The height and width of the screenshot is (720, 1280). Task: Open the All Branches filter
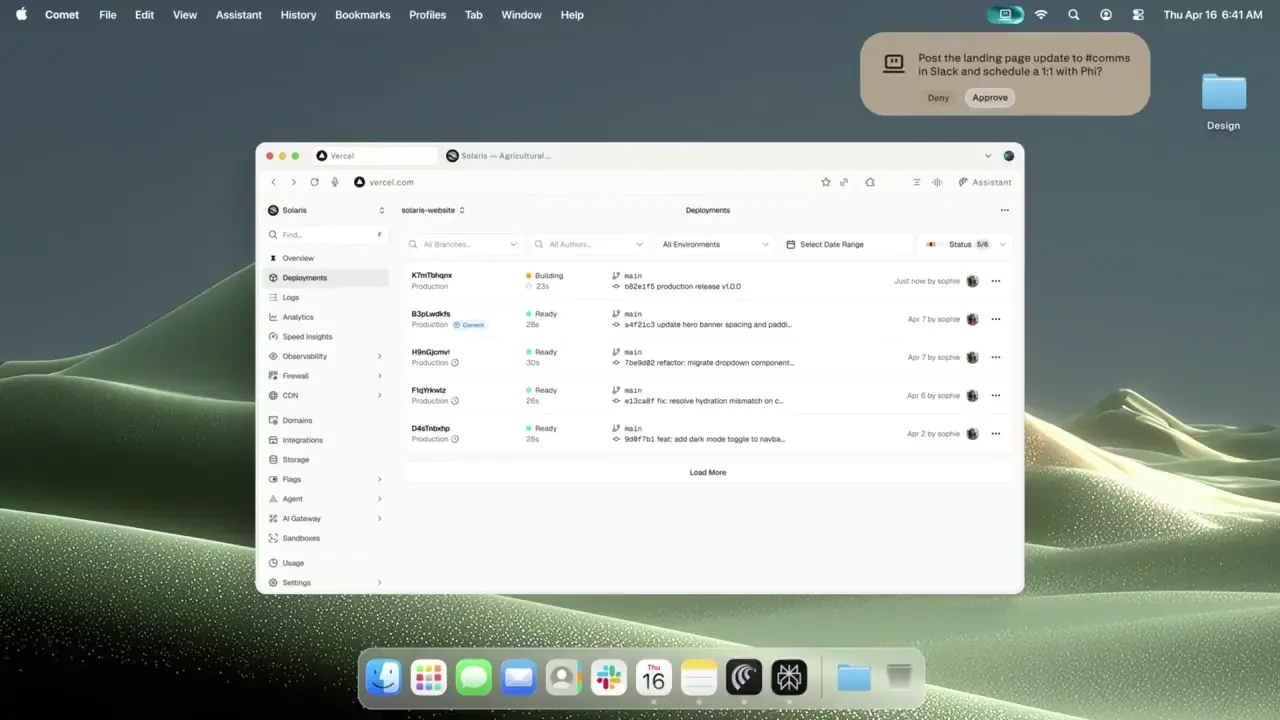(x=464, y=244)
